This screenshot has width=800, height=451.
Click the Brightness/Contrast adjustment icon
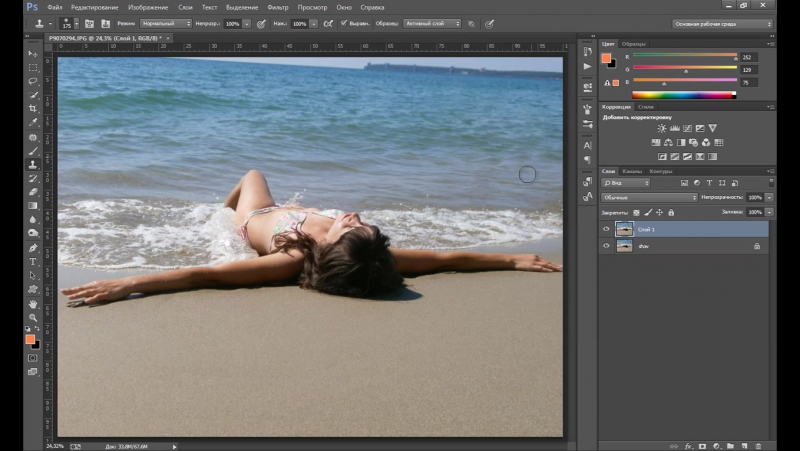point(662,129)
